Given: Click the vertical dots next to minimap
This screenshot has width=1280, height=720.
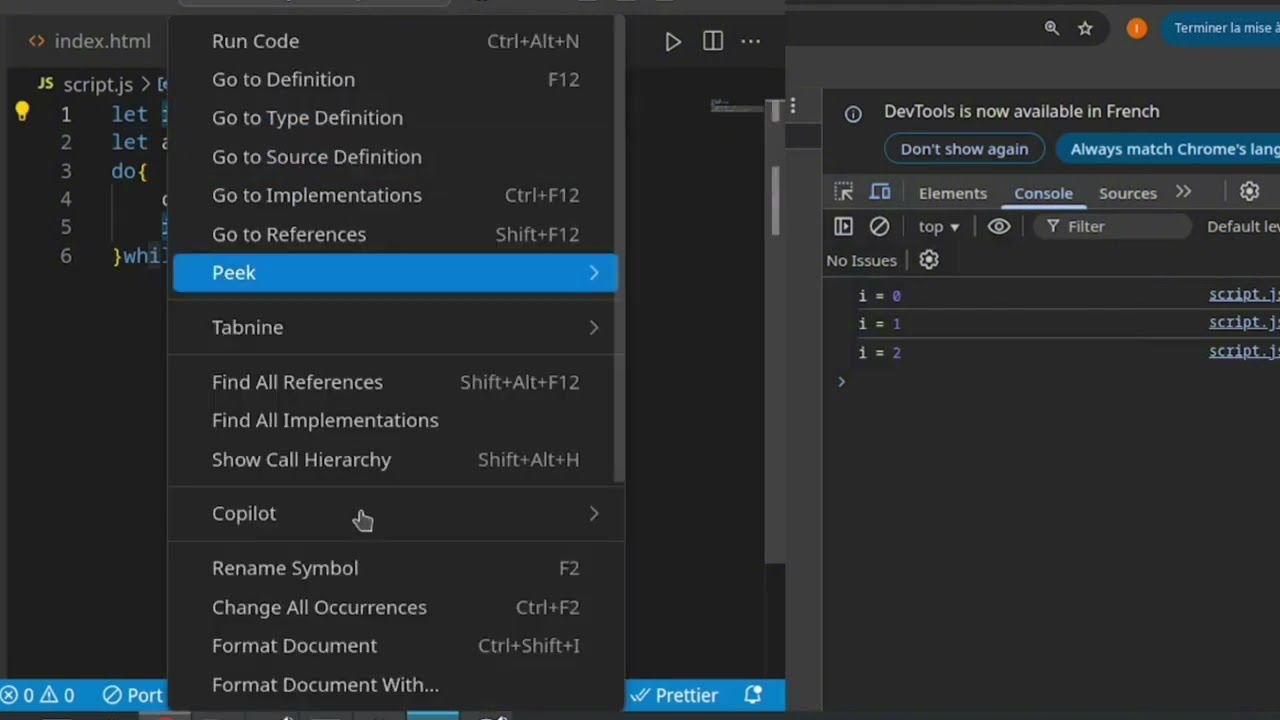Looking at the screenshot, I should [793, 105].
